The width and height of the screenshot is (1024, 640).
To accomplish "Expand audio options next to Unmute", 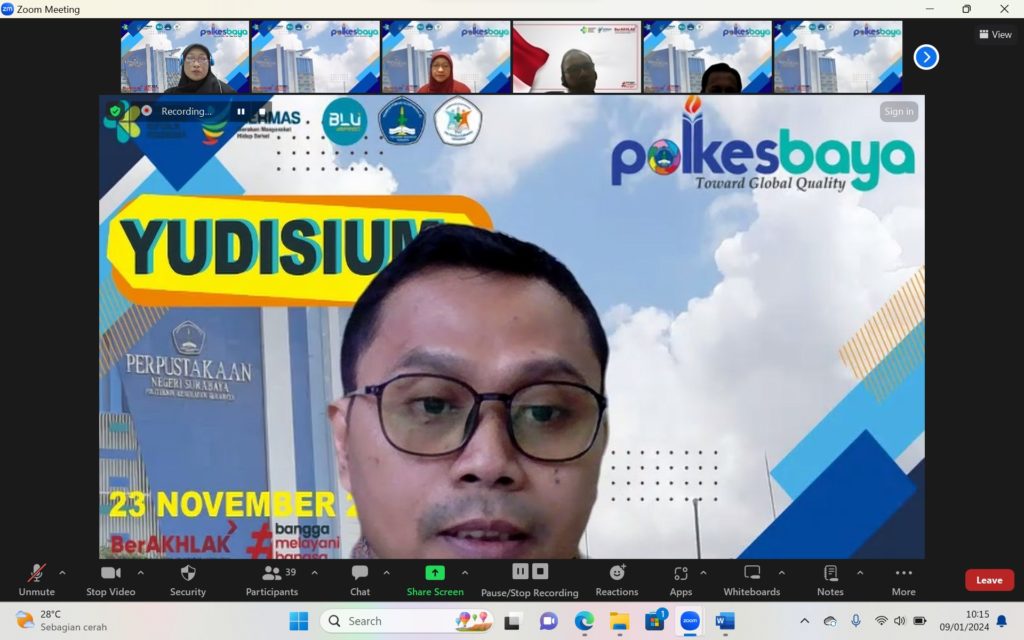I will [62, 573].
